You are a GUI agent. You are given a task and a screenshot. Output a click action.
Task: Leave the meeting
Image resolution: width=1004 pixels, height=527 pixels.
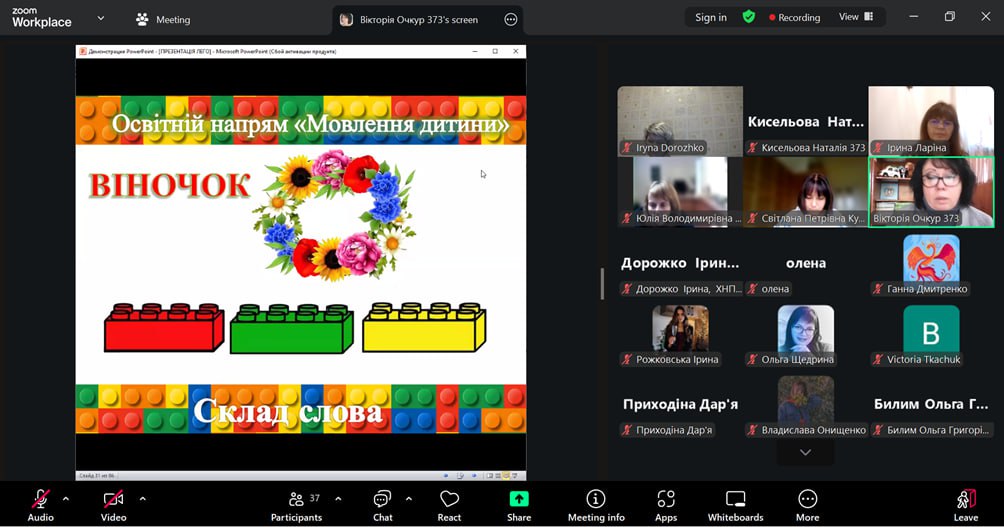tap(965, 505)
